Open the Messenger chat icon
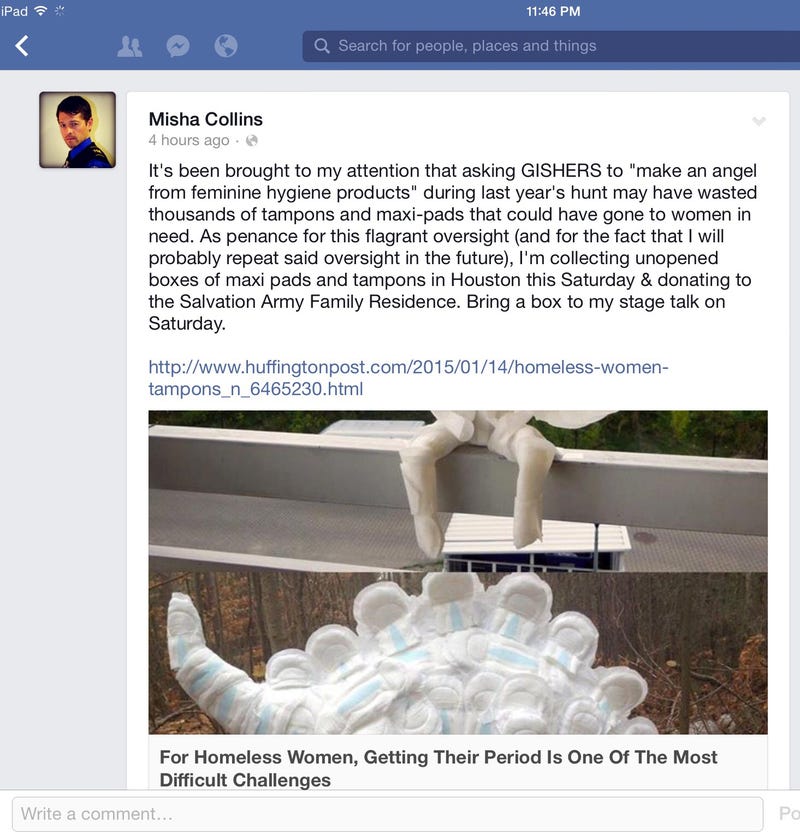Screen dimensions: 800x835 (x=178, y=46)
